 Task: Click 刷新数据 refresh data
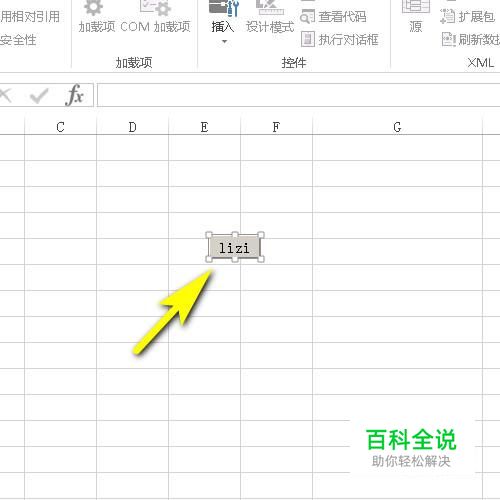(470, 39)
